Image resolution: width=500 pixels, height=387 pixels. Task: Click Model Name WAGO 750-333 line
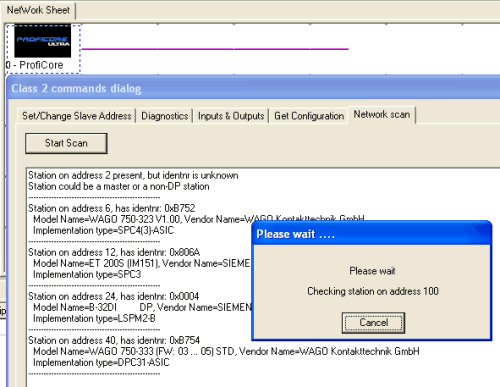[226, 351]
